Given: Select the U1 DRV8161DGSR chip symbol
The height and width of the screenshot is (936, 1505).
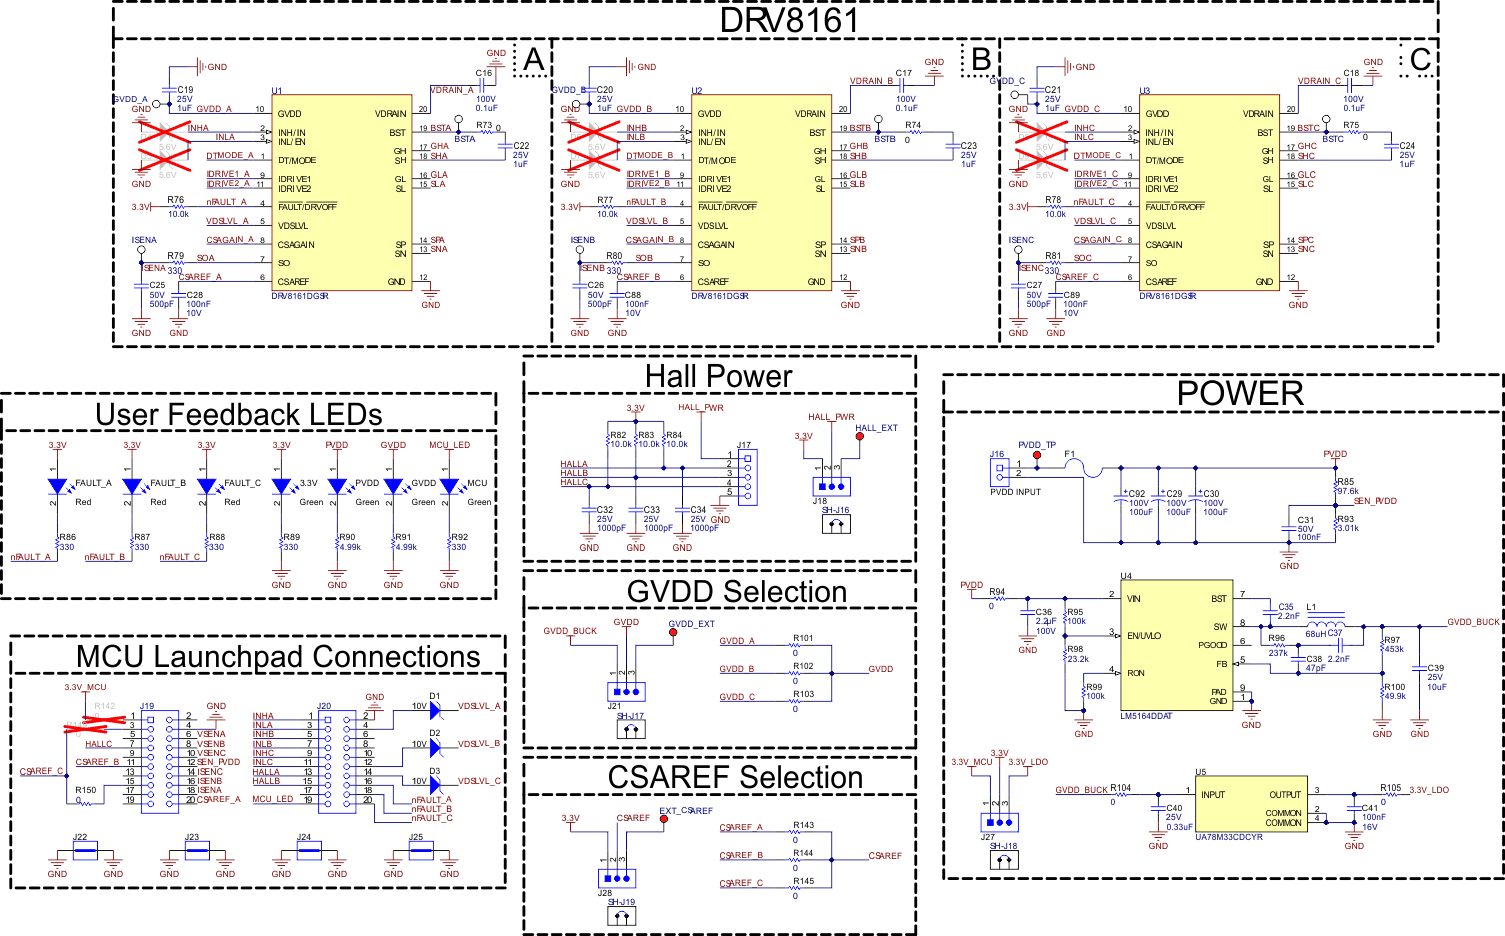Looking at the screenshot, I should pyautogui.click(x=343, y=193).
